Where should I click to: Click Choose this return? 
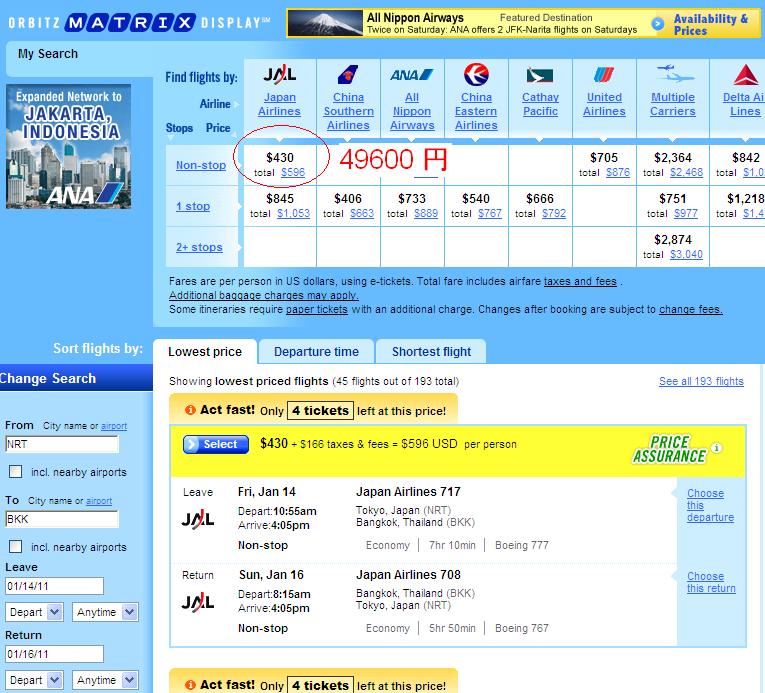click(711, 582)
